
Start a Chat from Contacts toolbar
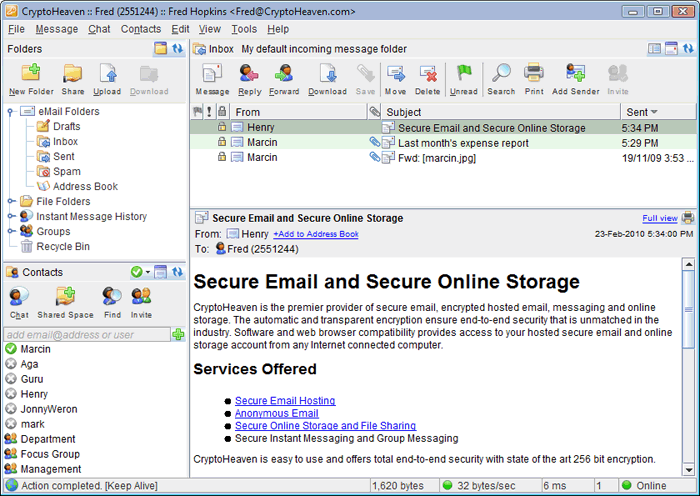click(19, 297)
